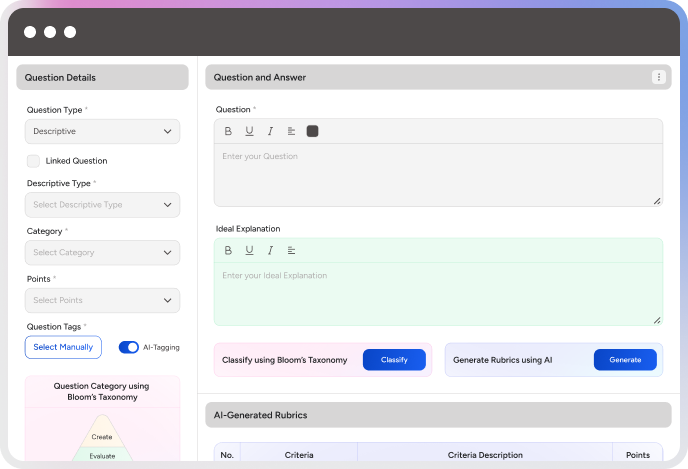Click alignment icon in Ideal Explanation toolbar
The width and height of the screenshot is (688, 469).
click(291, 250)
